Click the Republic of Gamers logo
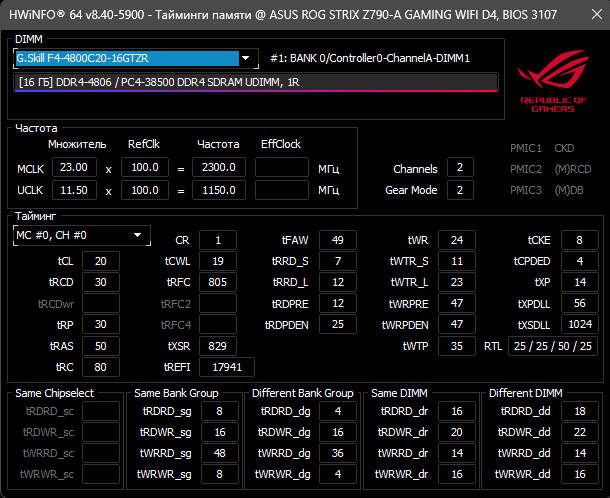 click(x=553, y=81)
